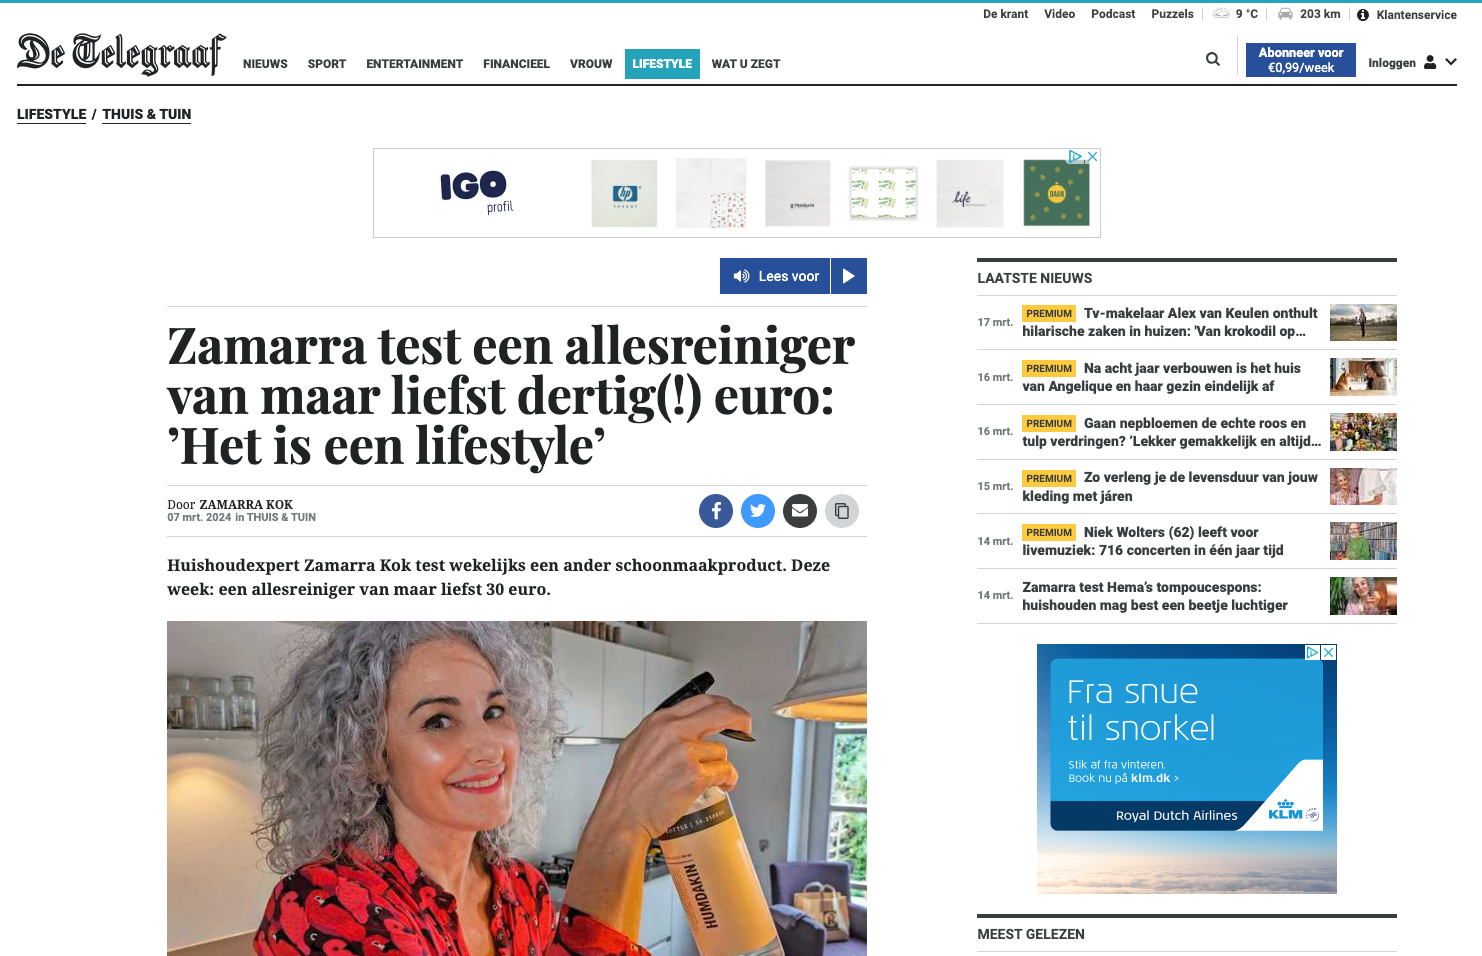Open Klantenservice info link
Image resolution: width=1482 pixels, height=956 pixels.
coord(1407,15)
